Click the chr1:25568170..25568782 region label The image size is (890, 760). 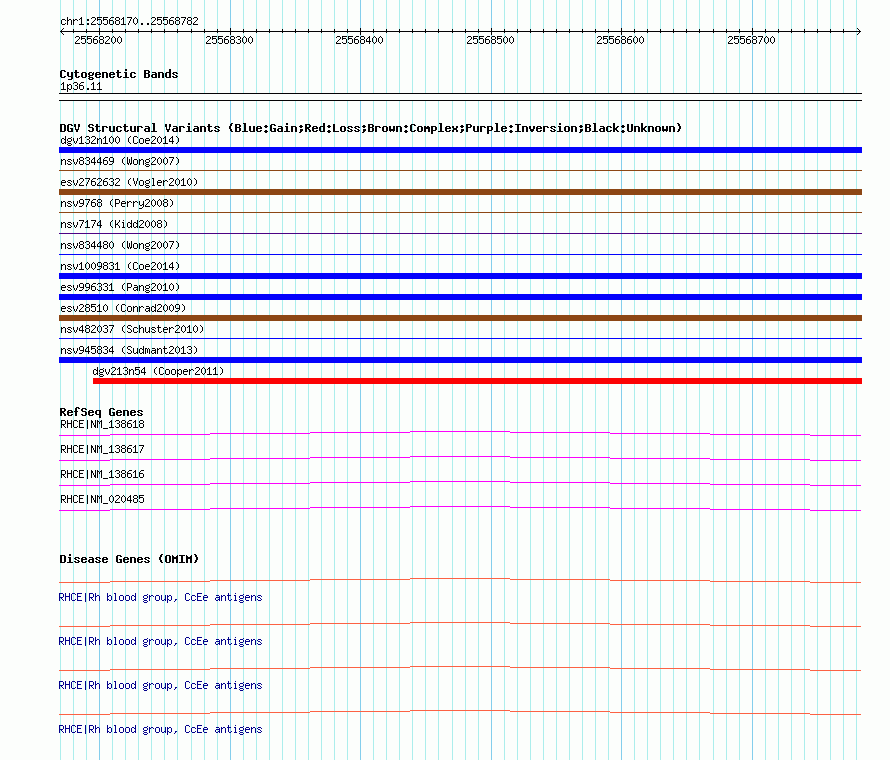(129, 22)
